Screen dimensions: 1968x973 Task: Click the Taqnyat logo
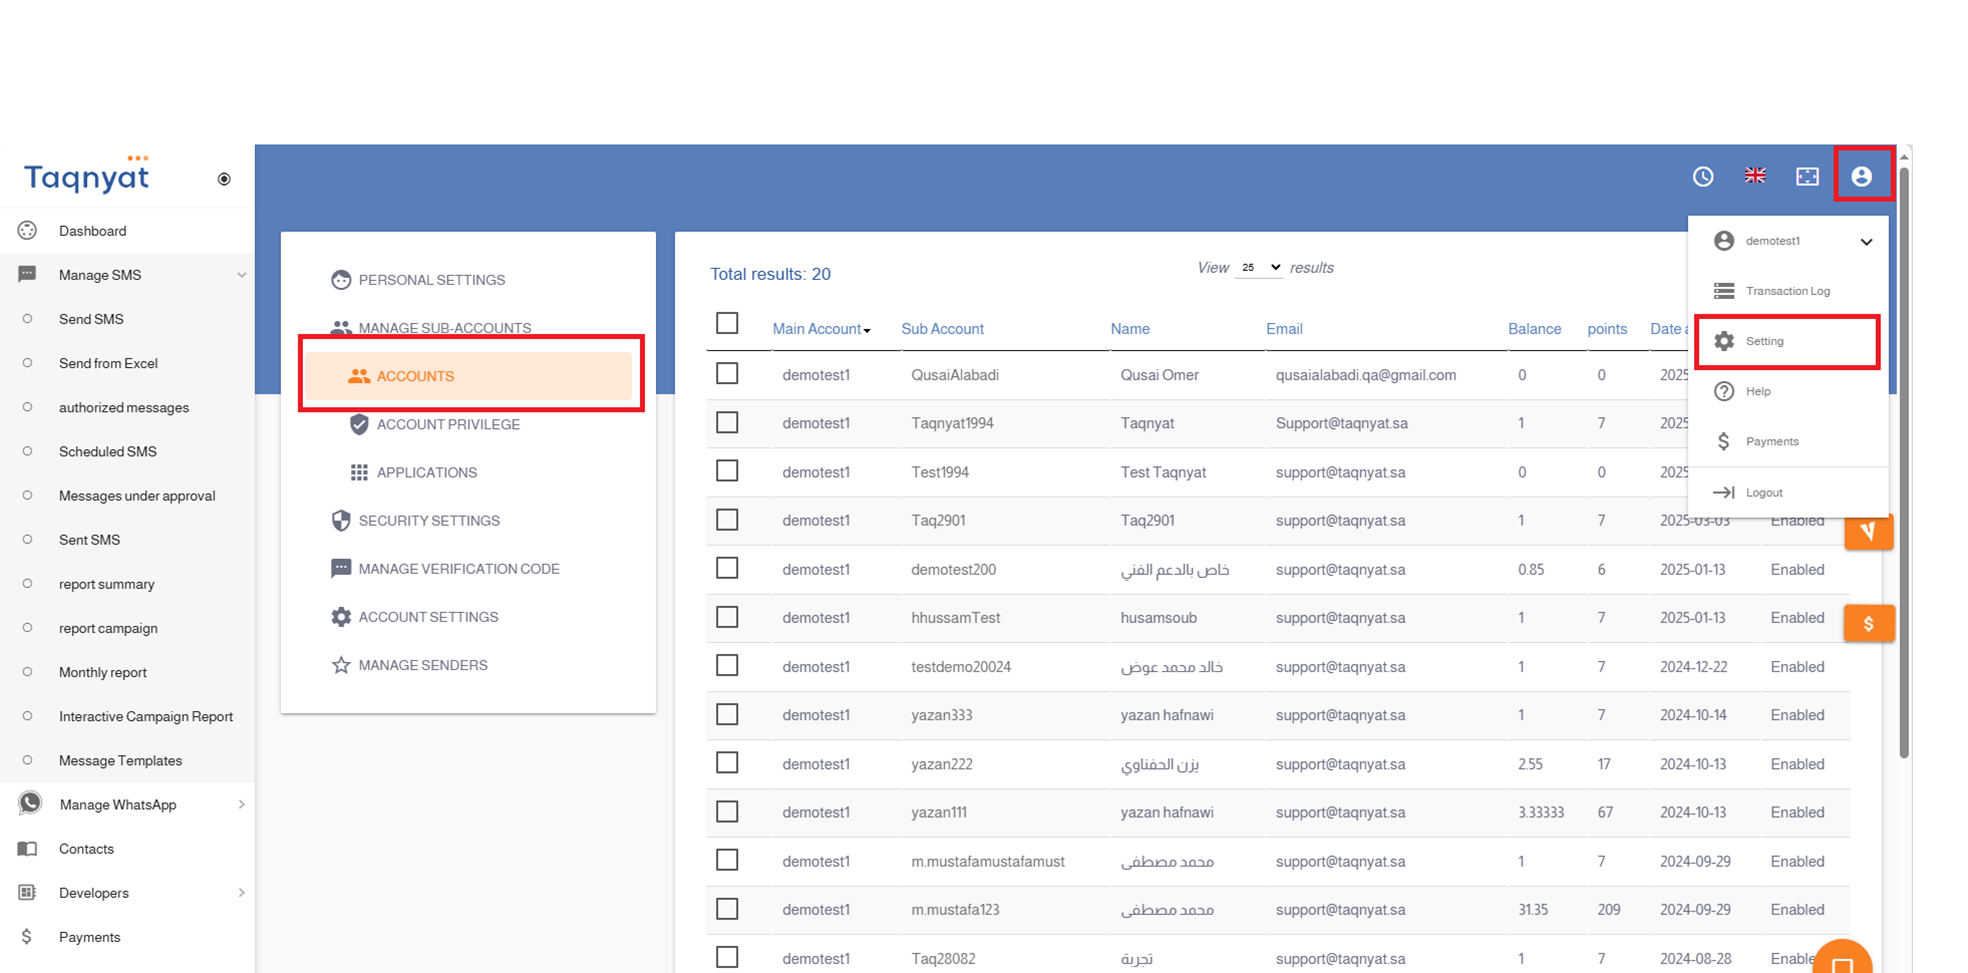click(87, 174)
